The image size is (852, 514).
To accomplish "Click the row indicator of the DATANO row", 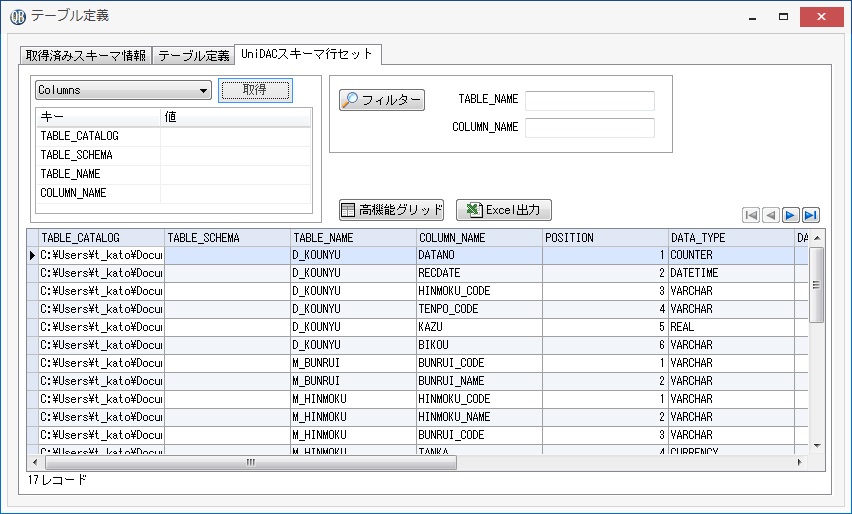I will click(33, 255).
